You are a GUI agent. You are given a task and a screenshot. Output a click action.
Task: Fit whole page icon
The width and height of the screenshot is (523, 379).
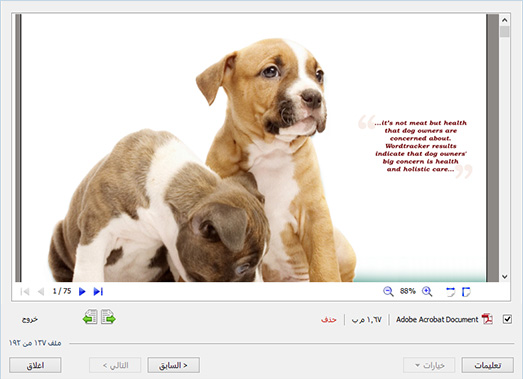(x=466, y=292)
